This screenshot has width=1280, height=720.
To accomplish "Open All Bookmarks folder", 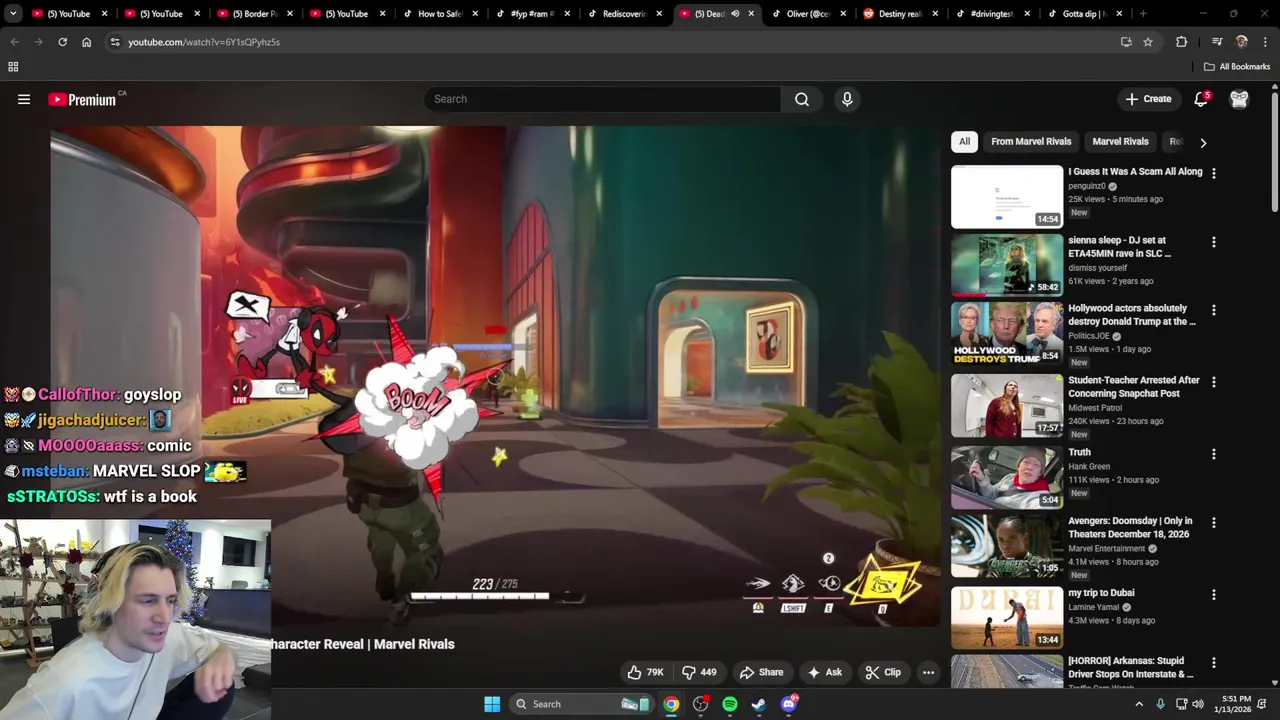I will tap(1237, 67).
